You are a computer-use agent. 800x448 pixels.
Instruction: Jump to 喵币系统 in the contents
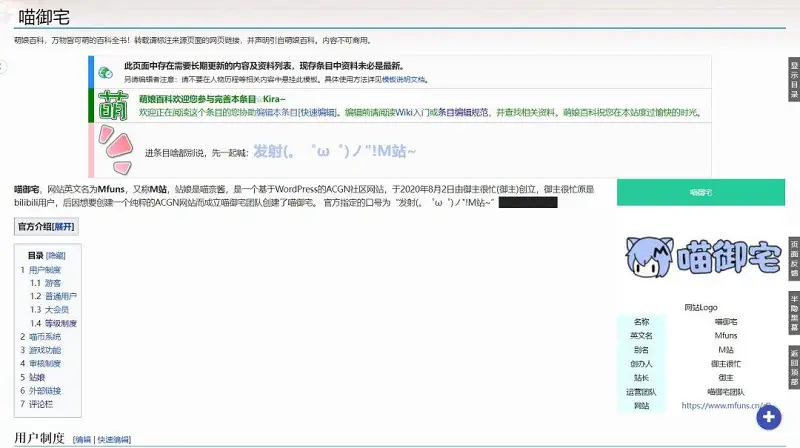[x=45, y=337]
